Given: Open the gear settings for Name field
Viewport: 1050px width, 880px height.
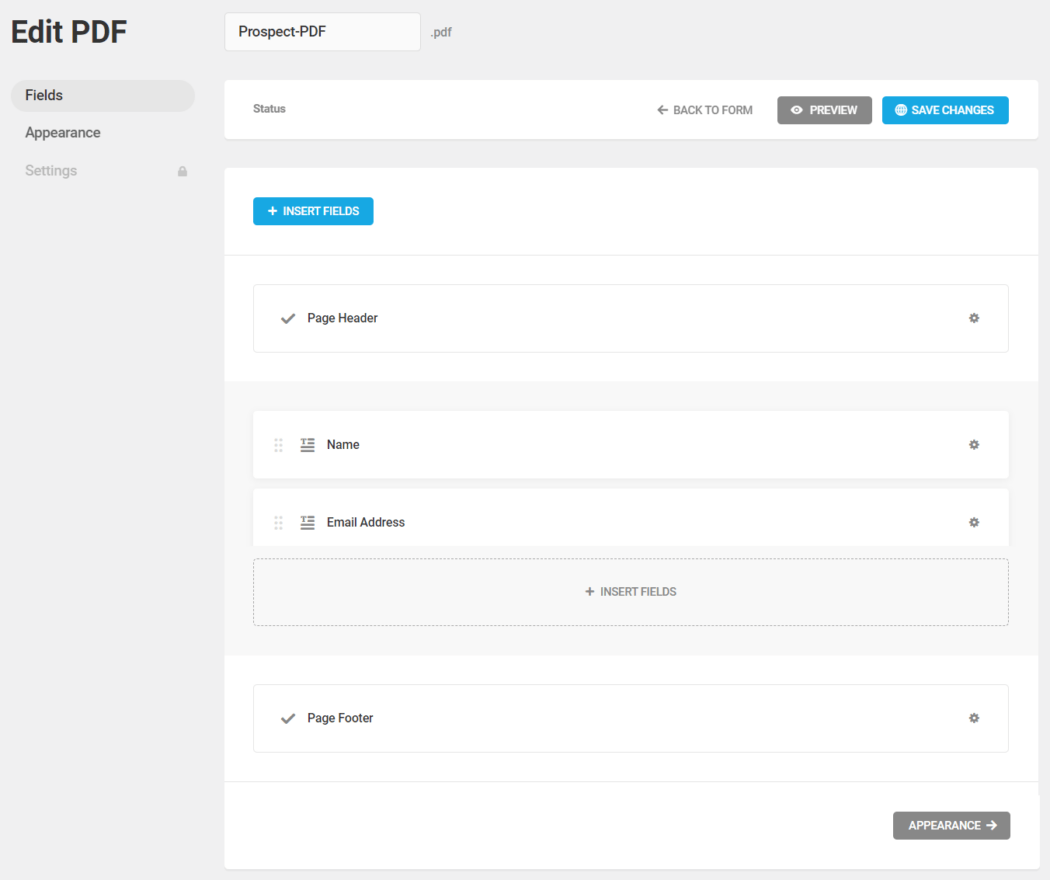Looking at the screenshot, I should pos(973,444).
